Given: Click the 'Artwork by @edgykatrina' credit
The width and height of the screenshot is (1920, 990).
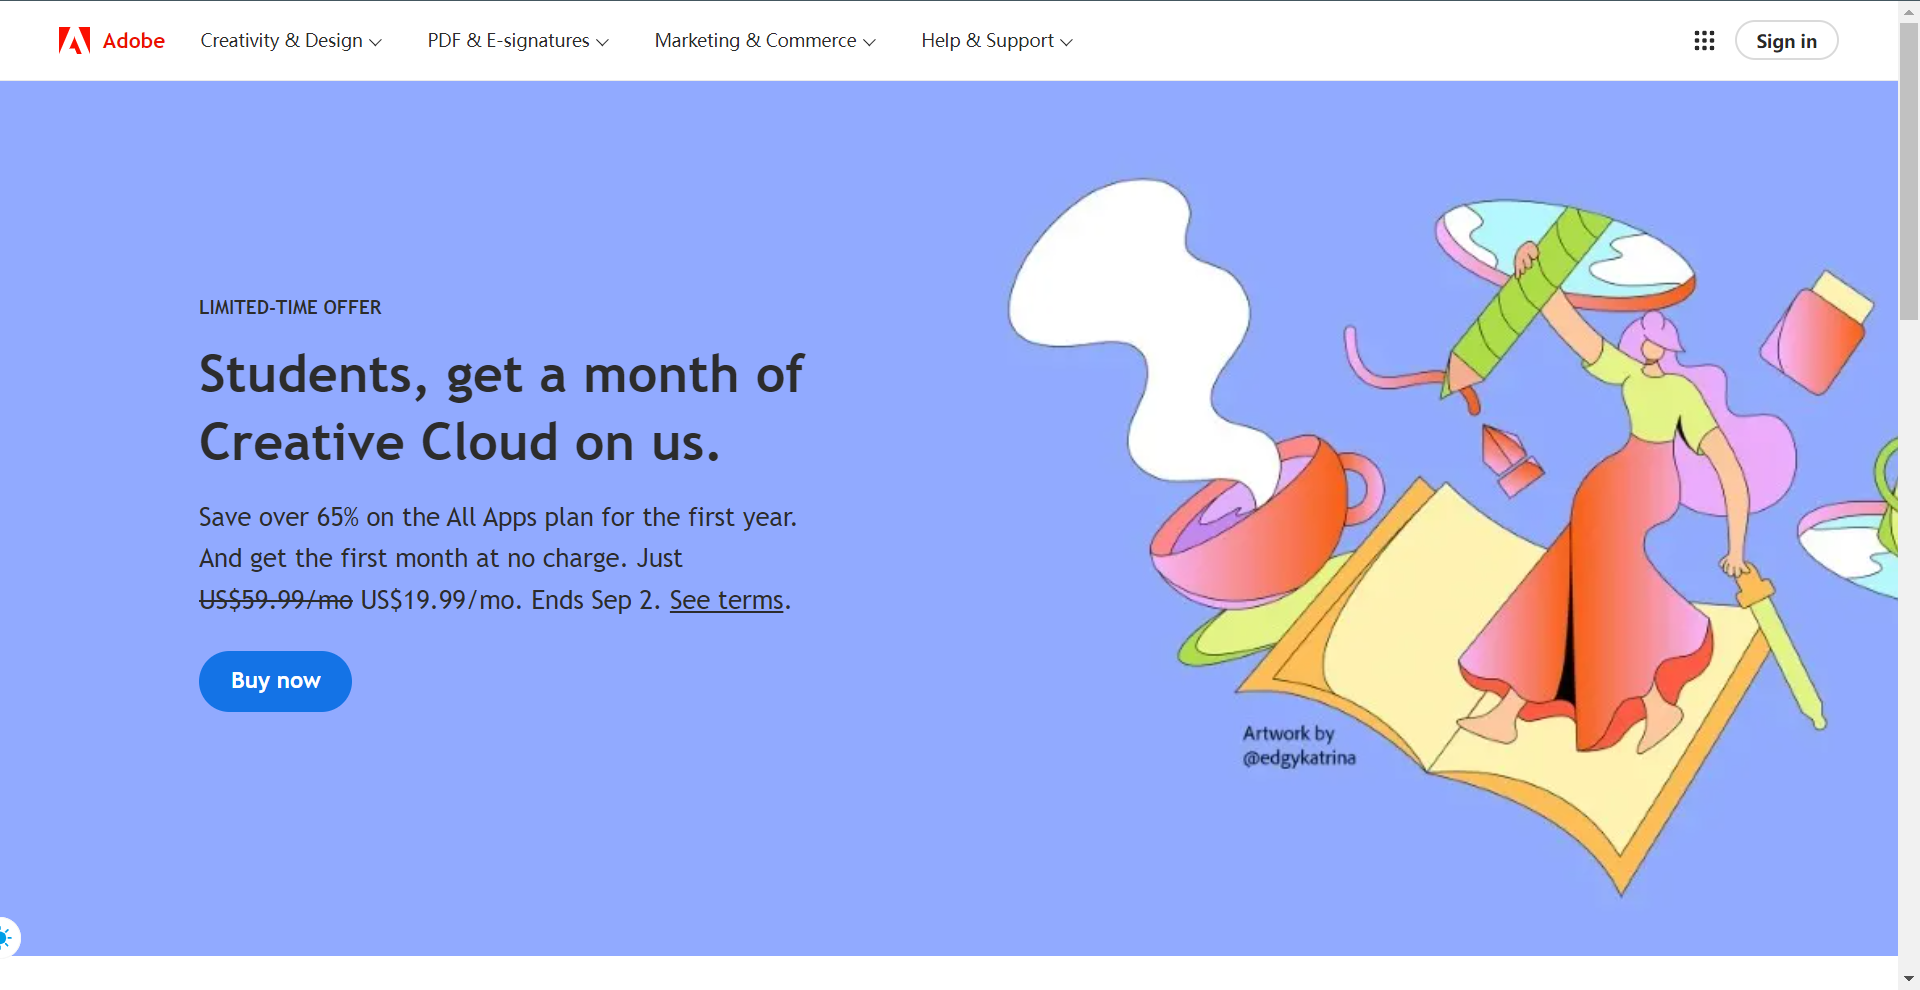Looking at the screenshot, I should (x=1299, y=746).
